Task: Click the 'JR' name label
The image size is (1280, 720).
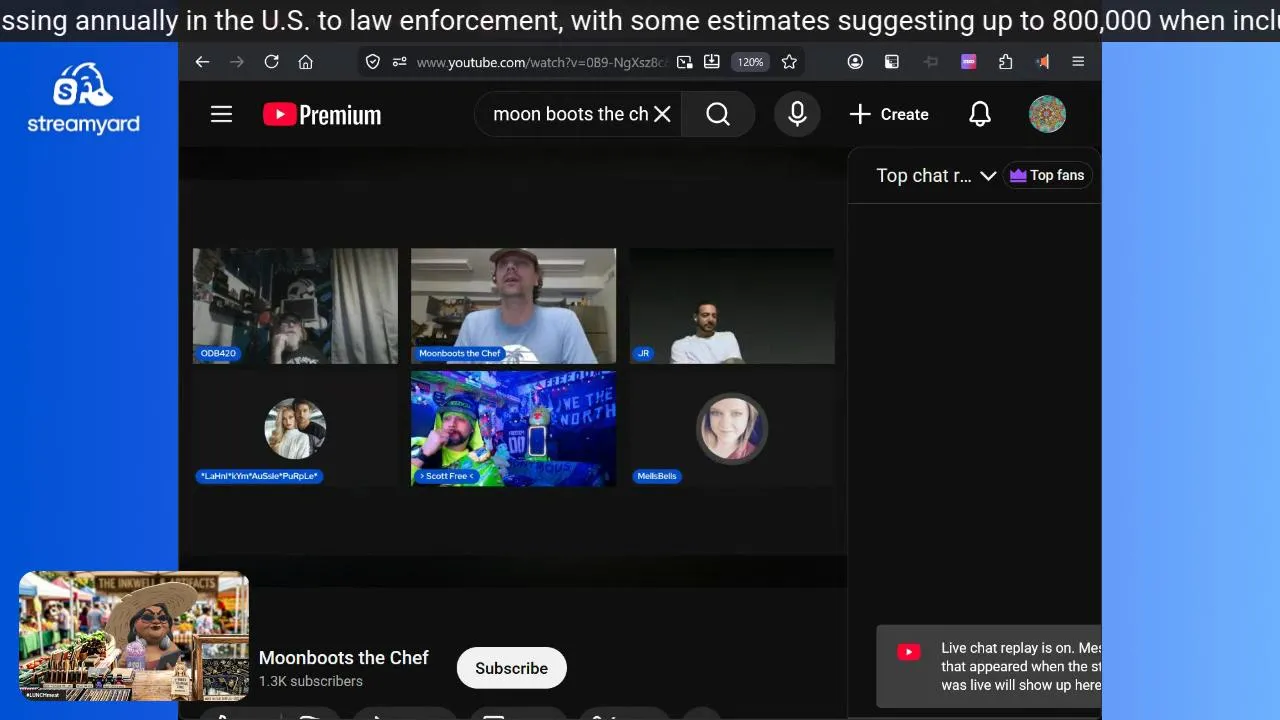Action: (x=643, y=353)
